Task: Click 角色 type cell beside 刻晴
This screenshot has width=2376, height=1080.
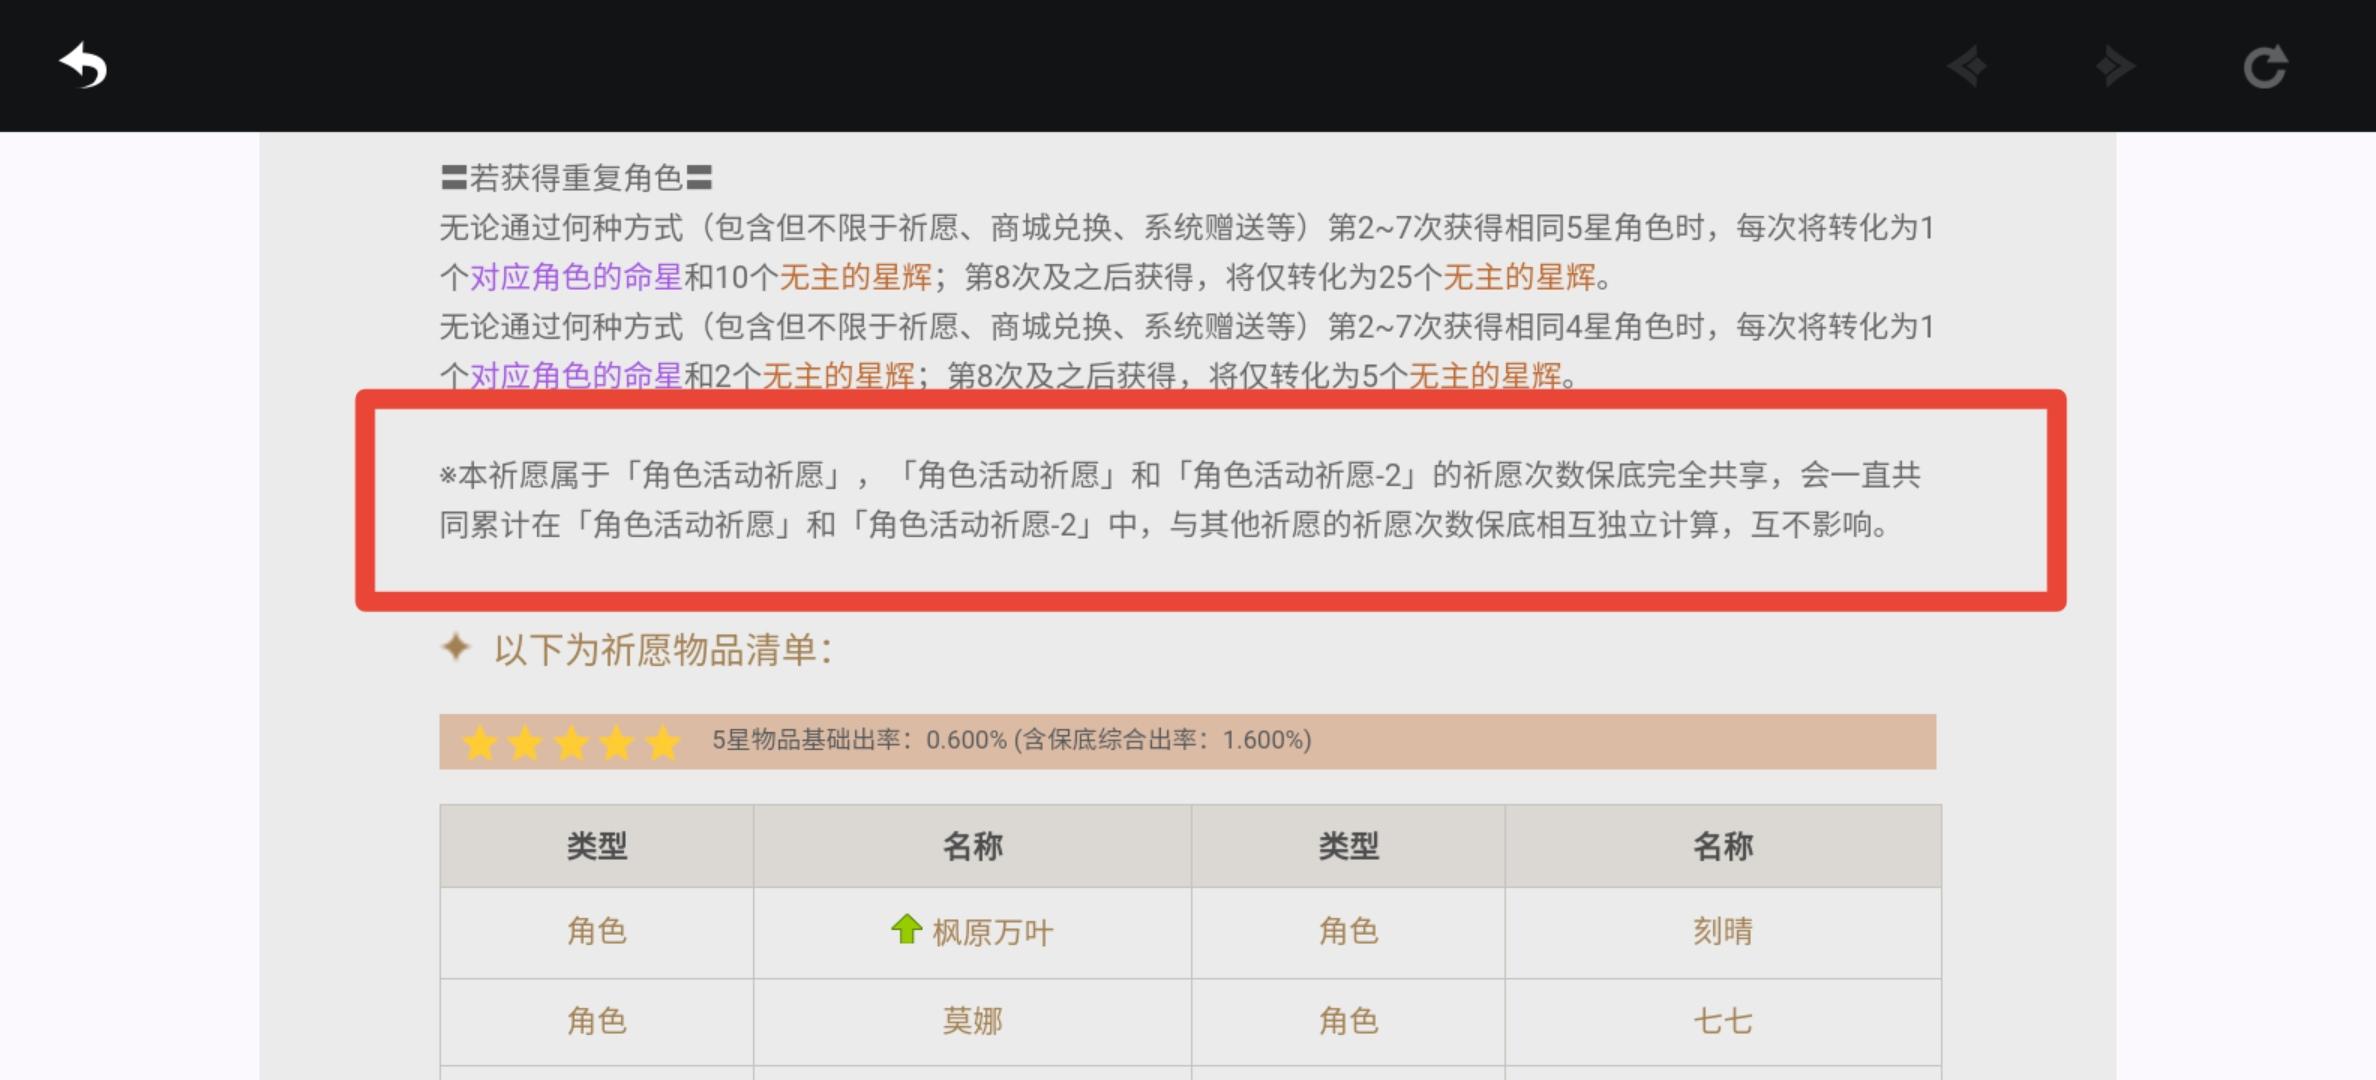Action: coord(1348,932)
